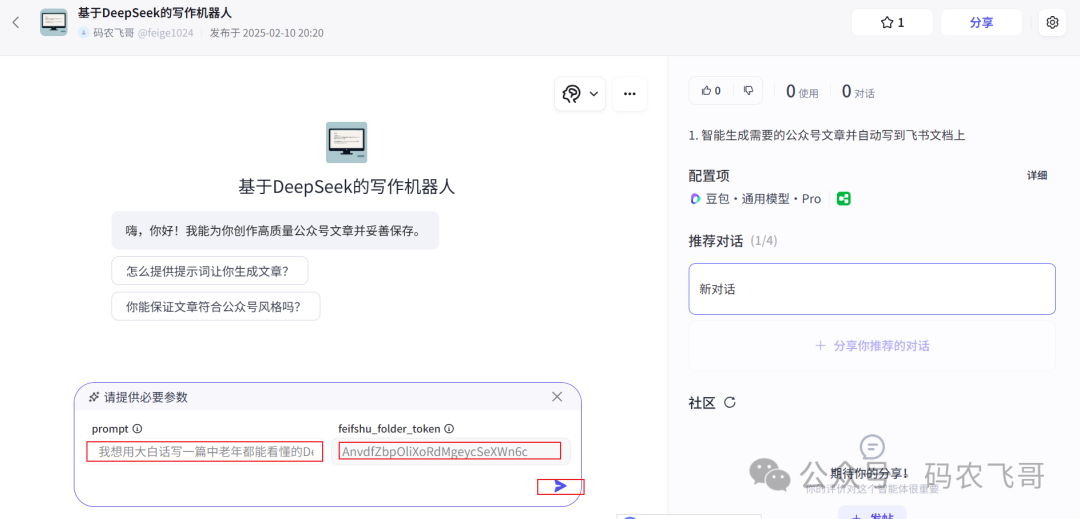The height and width of the screenshot is (519, 1080).
Task: Refresh the 社区 community section
Action: [730, 403]
